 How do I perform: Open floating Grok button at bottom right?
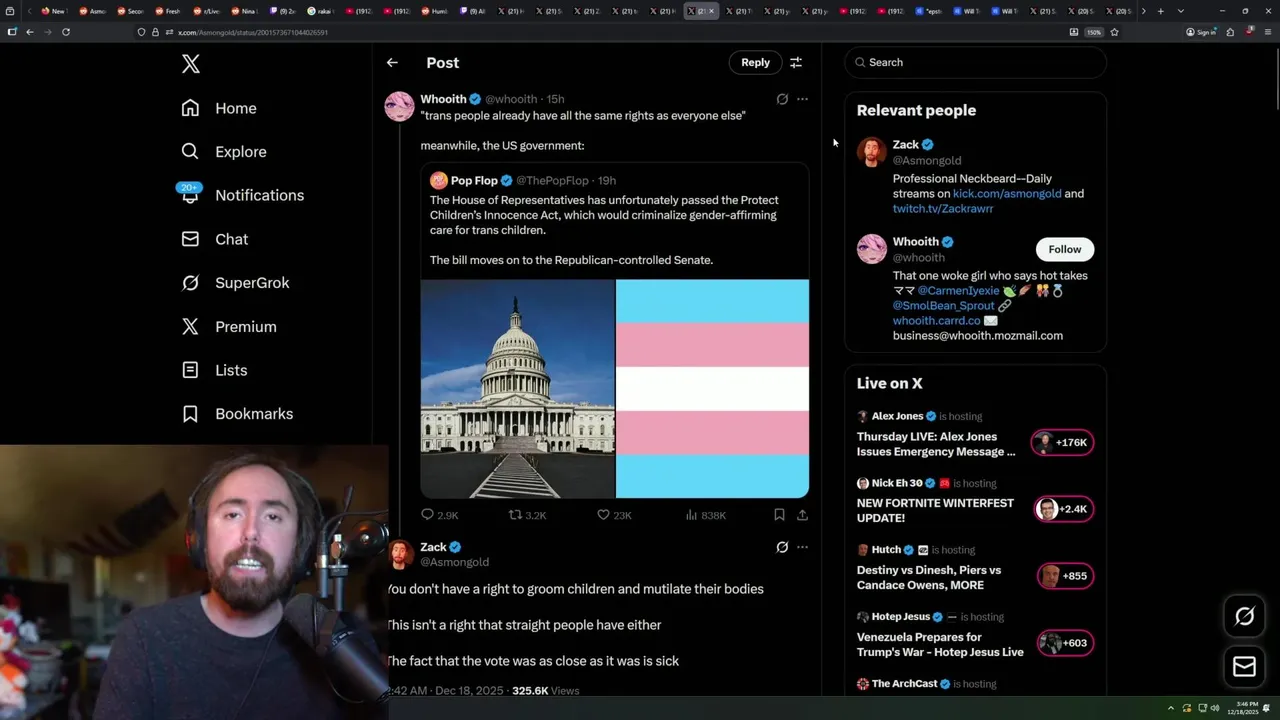tap(1244, 616)
